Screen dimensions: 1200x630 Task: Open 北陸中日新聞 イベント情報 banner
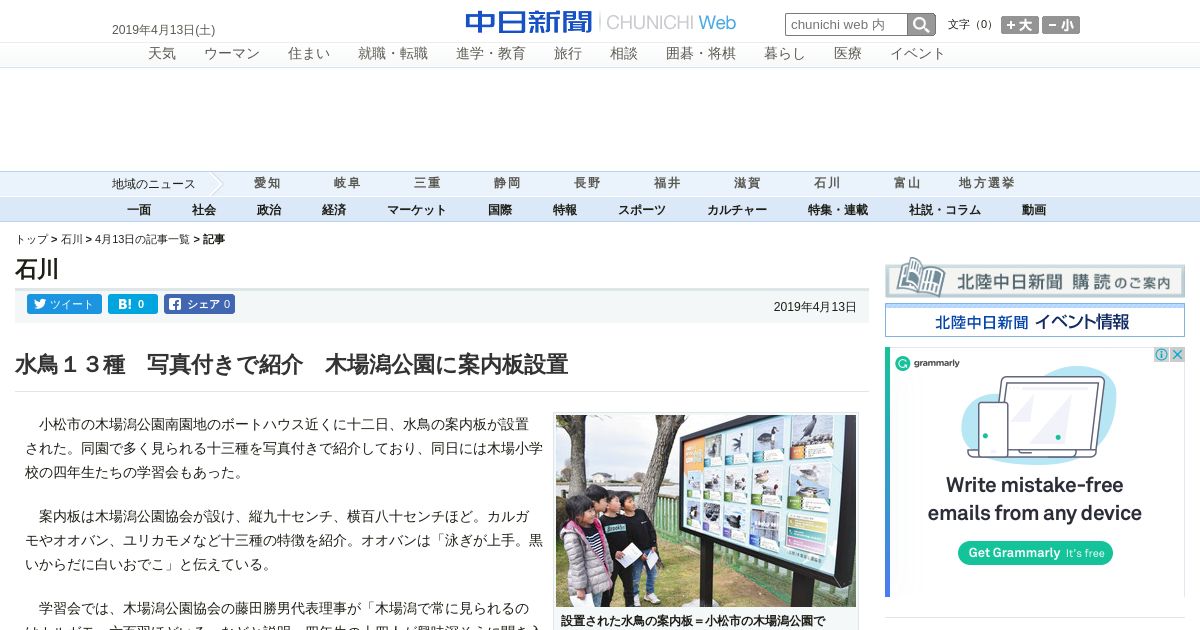click(x=1035, y=321)
